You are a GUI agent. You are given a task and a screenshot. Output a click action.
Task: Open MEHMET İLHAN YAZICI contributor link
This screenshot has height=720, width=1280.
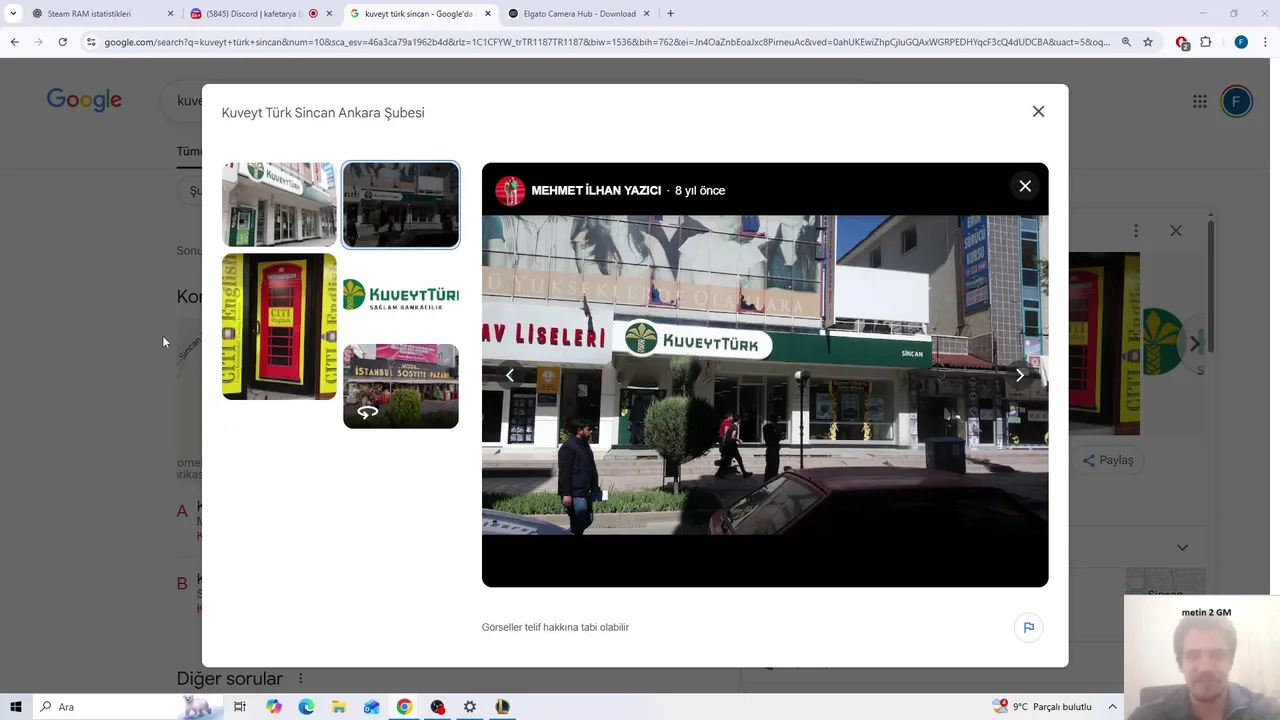(x=596, y=190)
